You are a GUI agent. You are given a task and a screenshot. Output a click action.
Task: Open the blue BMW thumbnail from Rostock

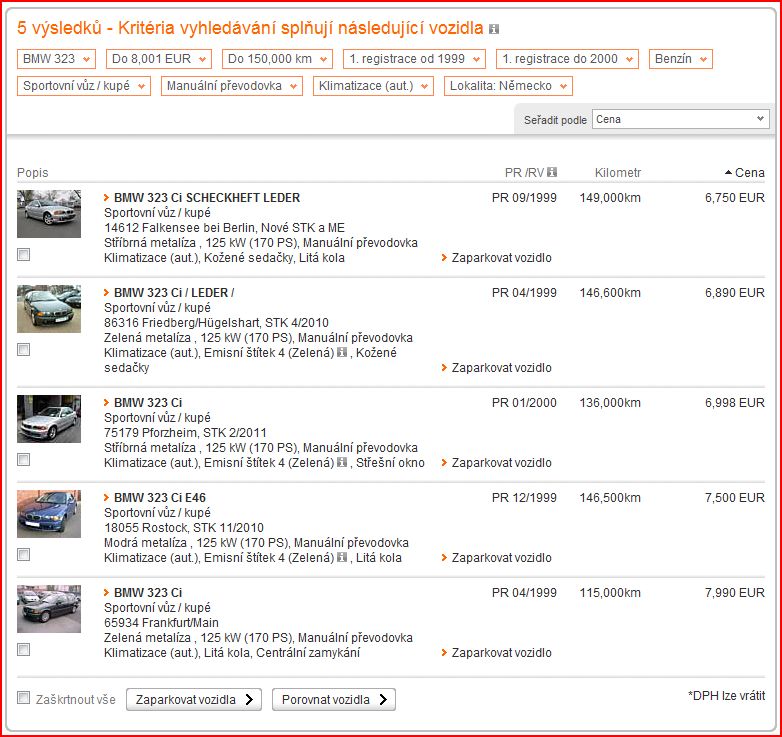tap(49, 514)
